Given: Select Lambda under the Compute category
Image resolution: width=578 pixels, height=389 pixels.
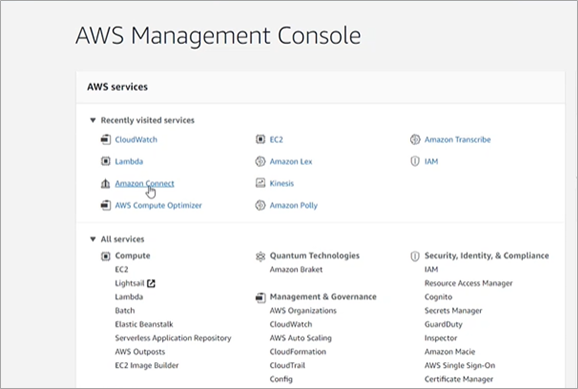Looking at the screenshot, I should pyautogui.click(x=129, y=297).
